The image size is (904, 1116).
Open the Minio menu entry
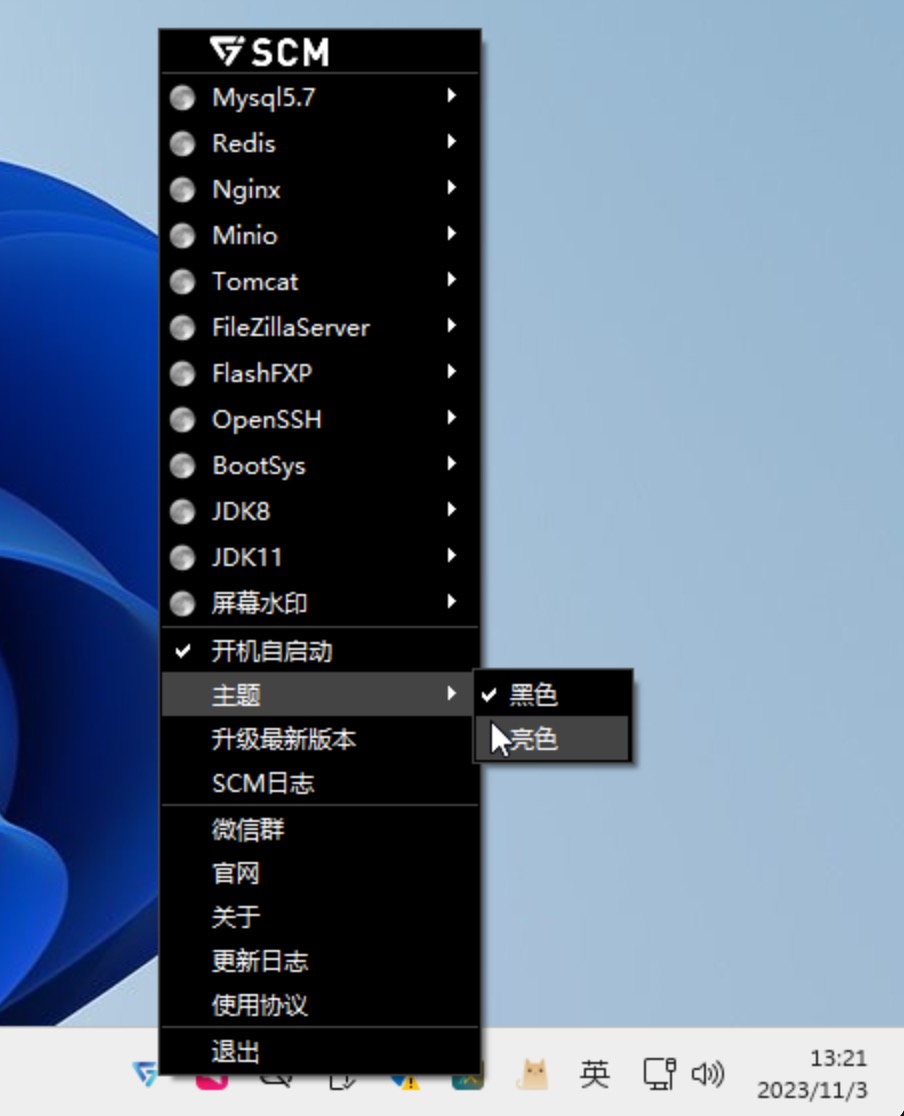coord(320,236)
